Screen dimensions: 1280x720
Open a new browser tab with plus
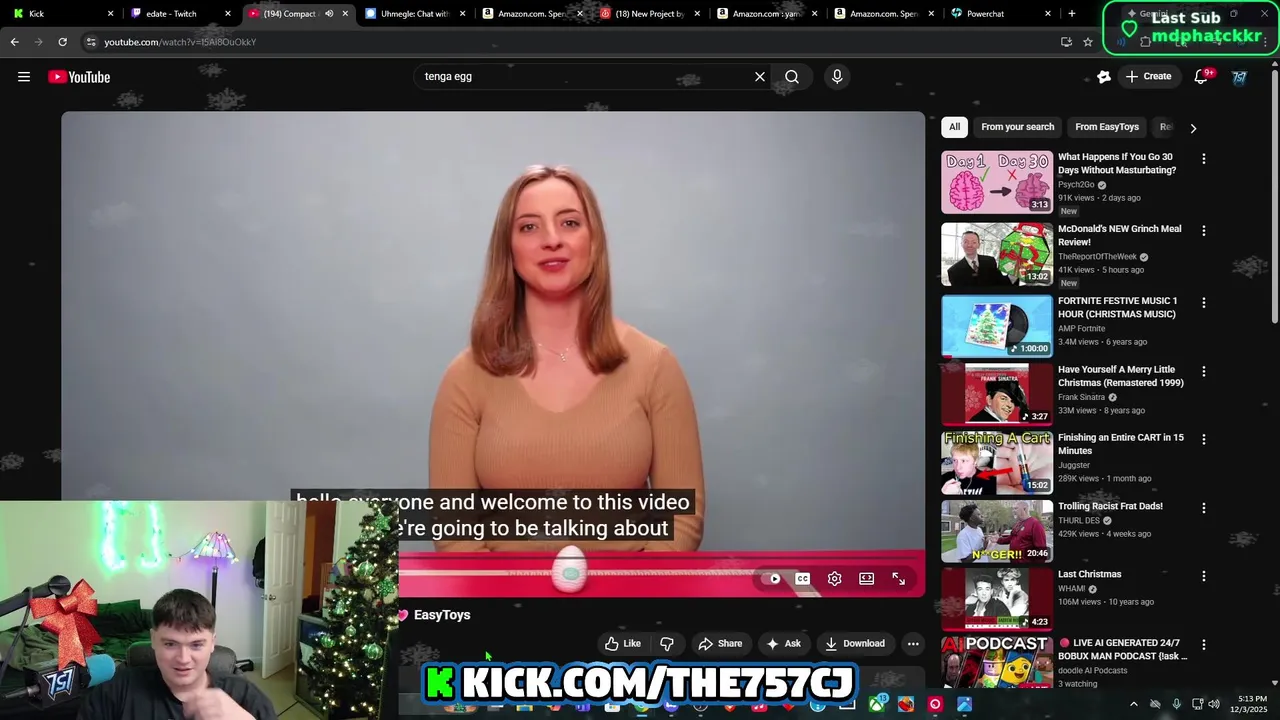tap(1072, 14)
